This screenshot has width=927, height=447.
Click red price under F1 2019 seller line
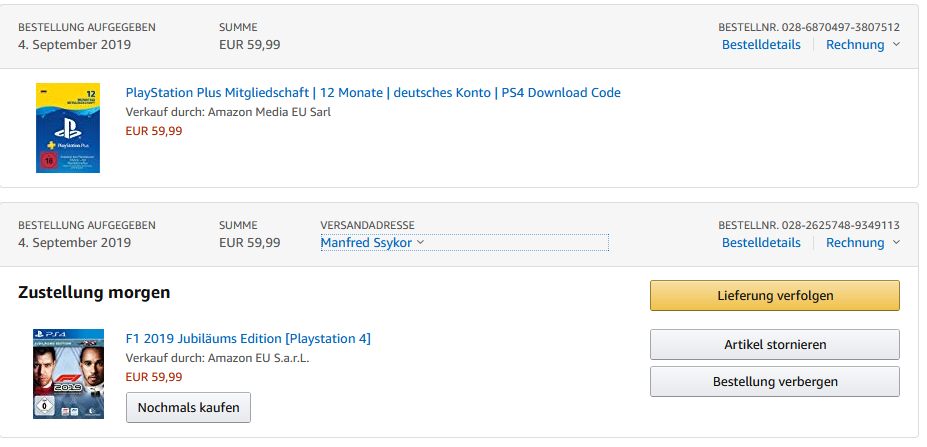154,377
